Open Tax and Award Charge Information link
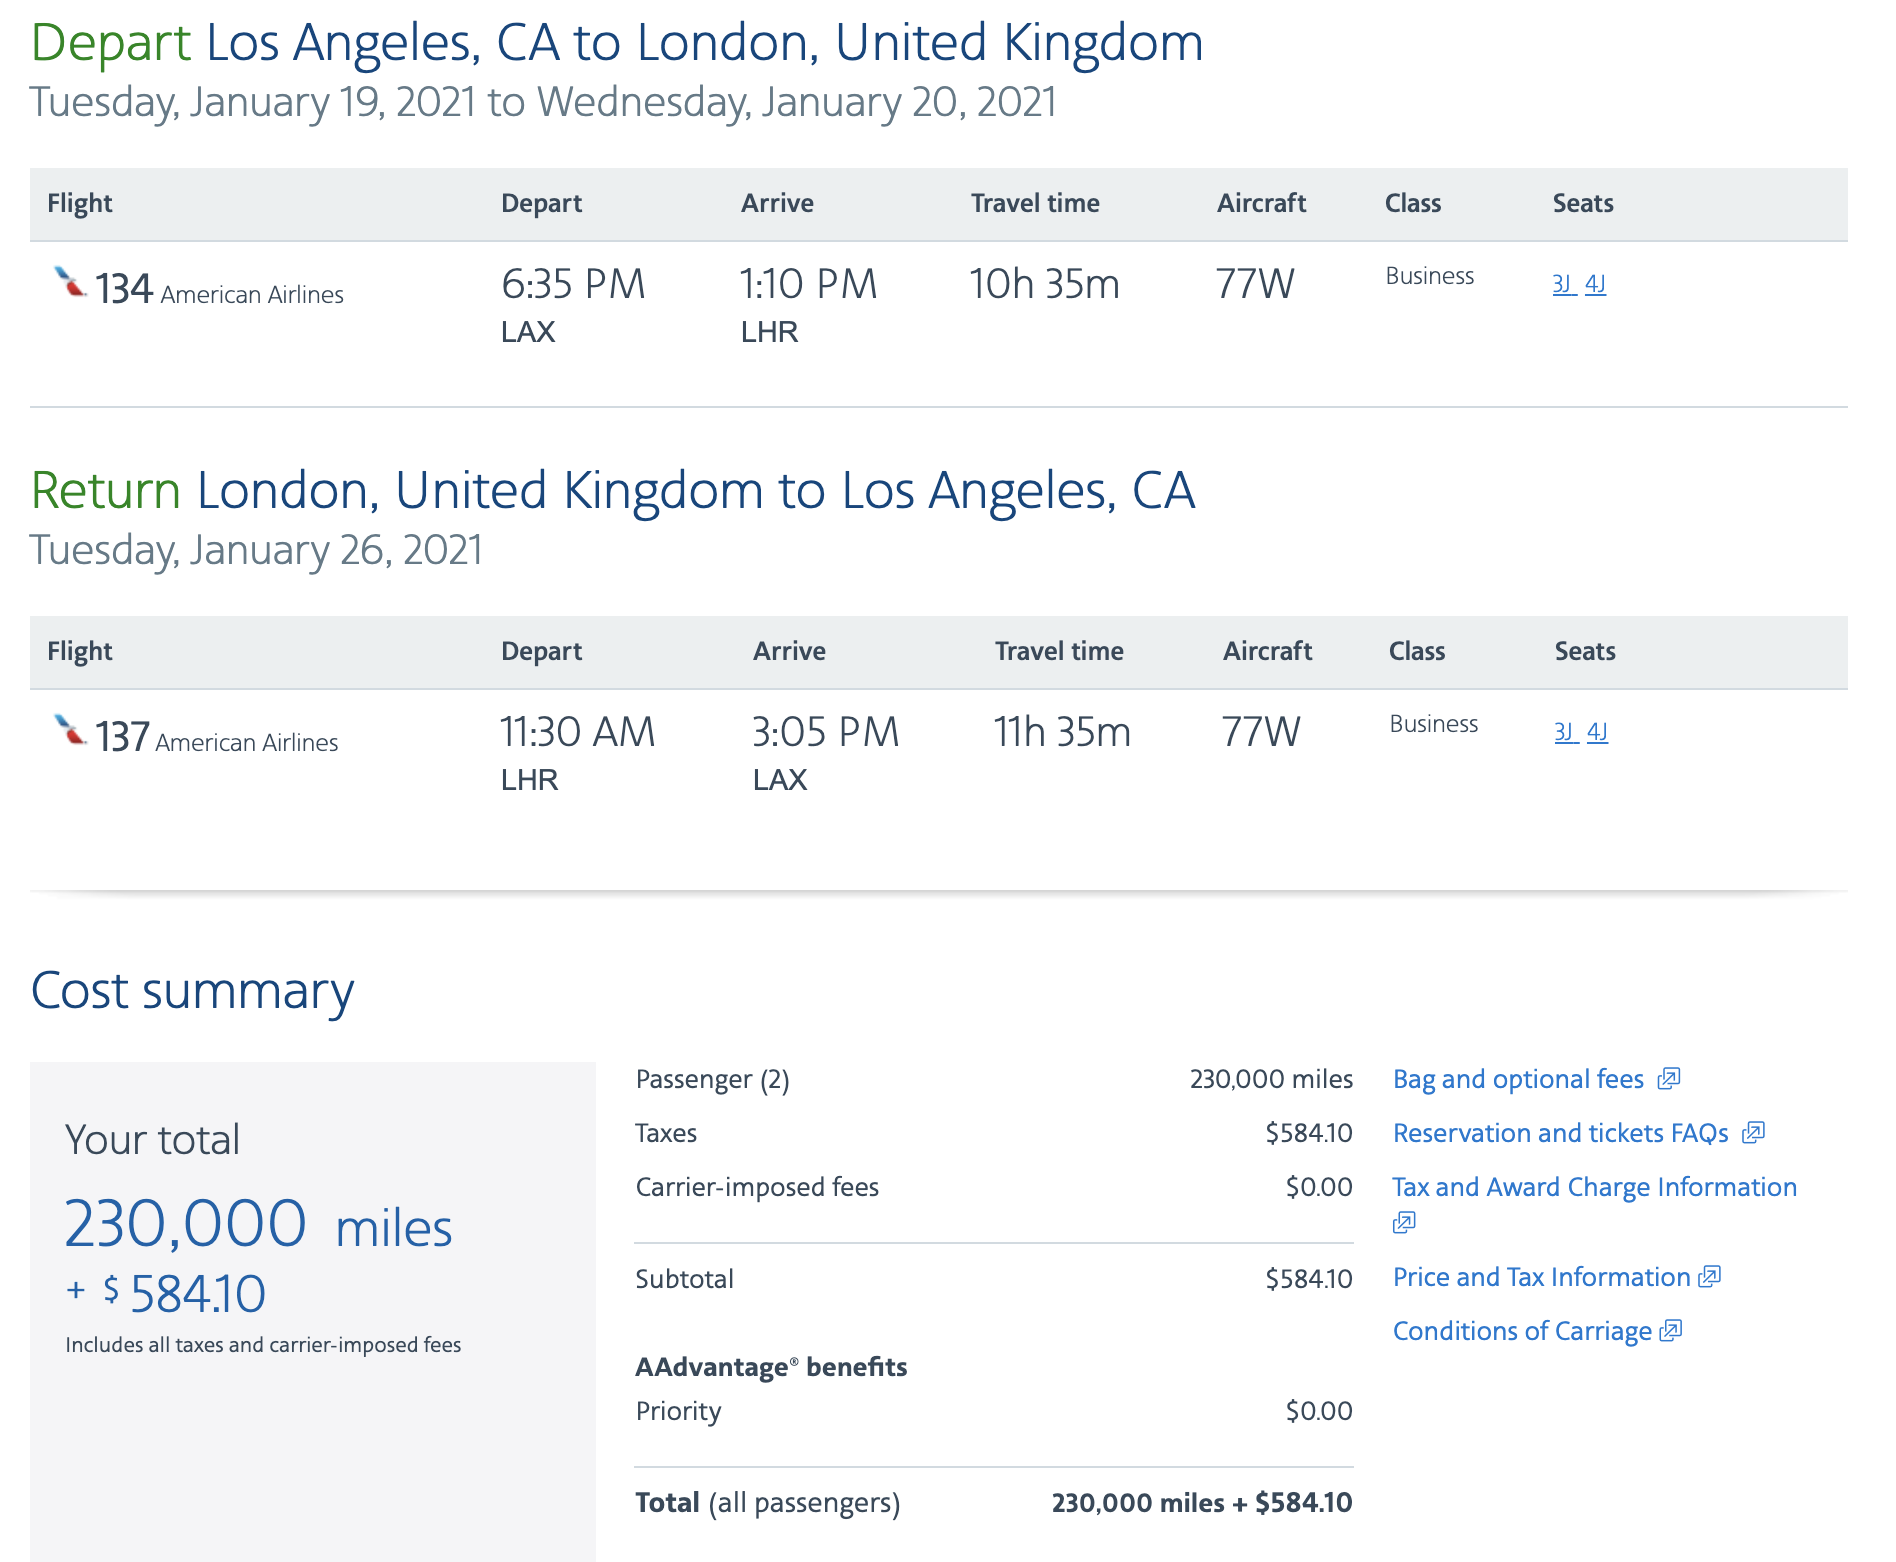Screen dimensions: 1896x1562 pyautogui.click(x=1595, y=1187)
